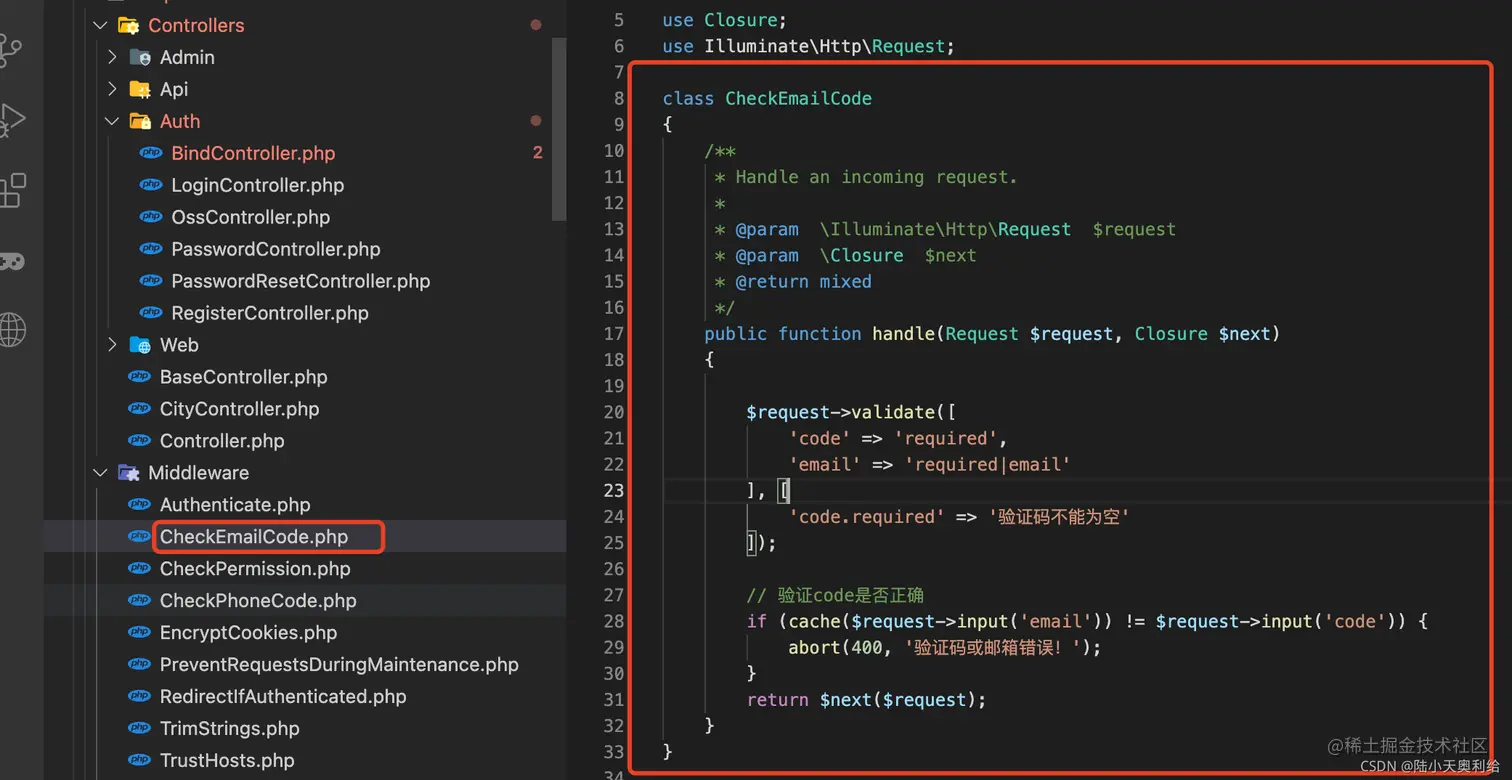Open TrustHosts.php file

pos(227,761)
